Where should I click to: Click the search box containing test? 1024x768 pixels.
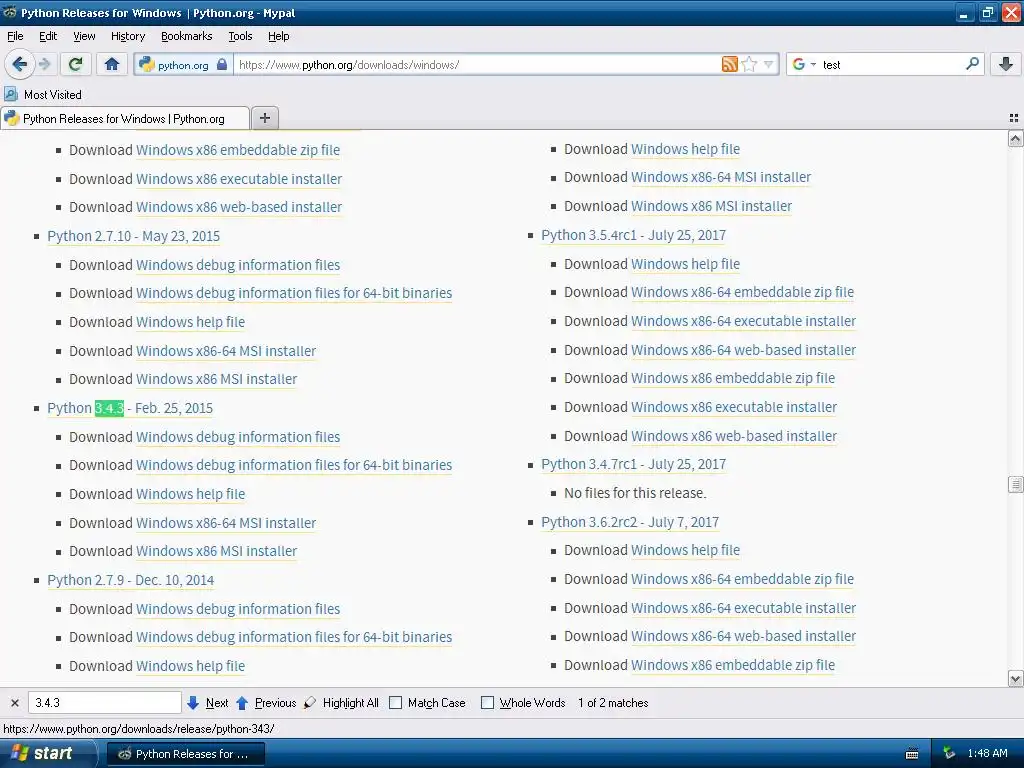click(891, 65)
